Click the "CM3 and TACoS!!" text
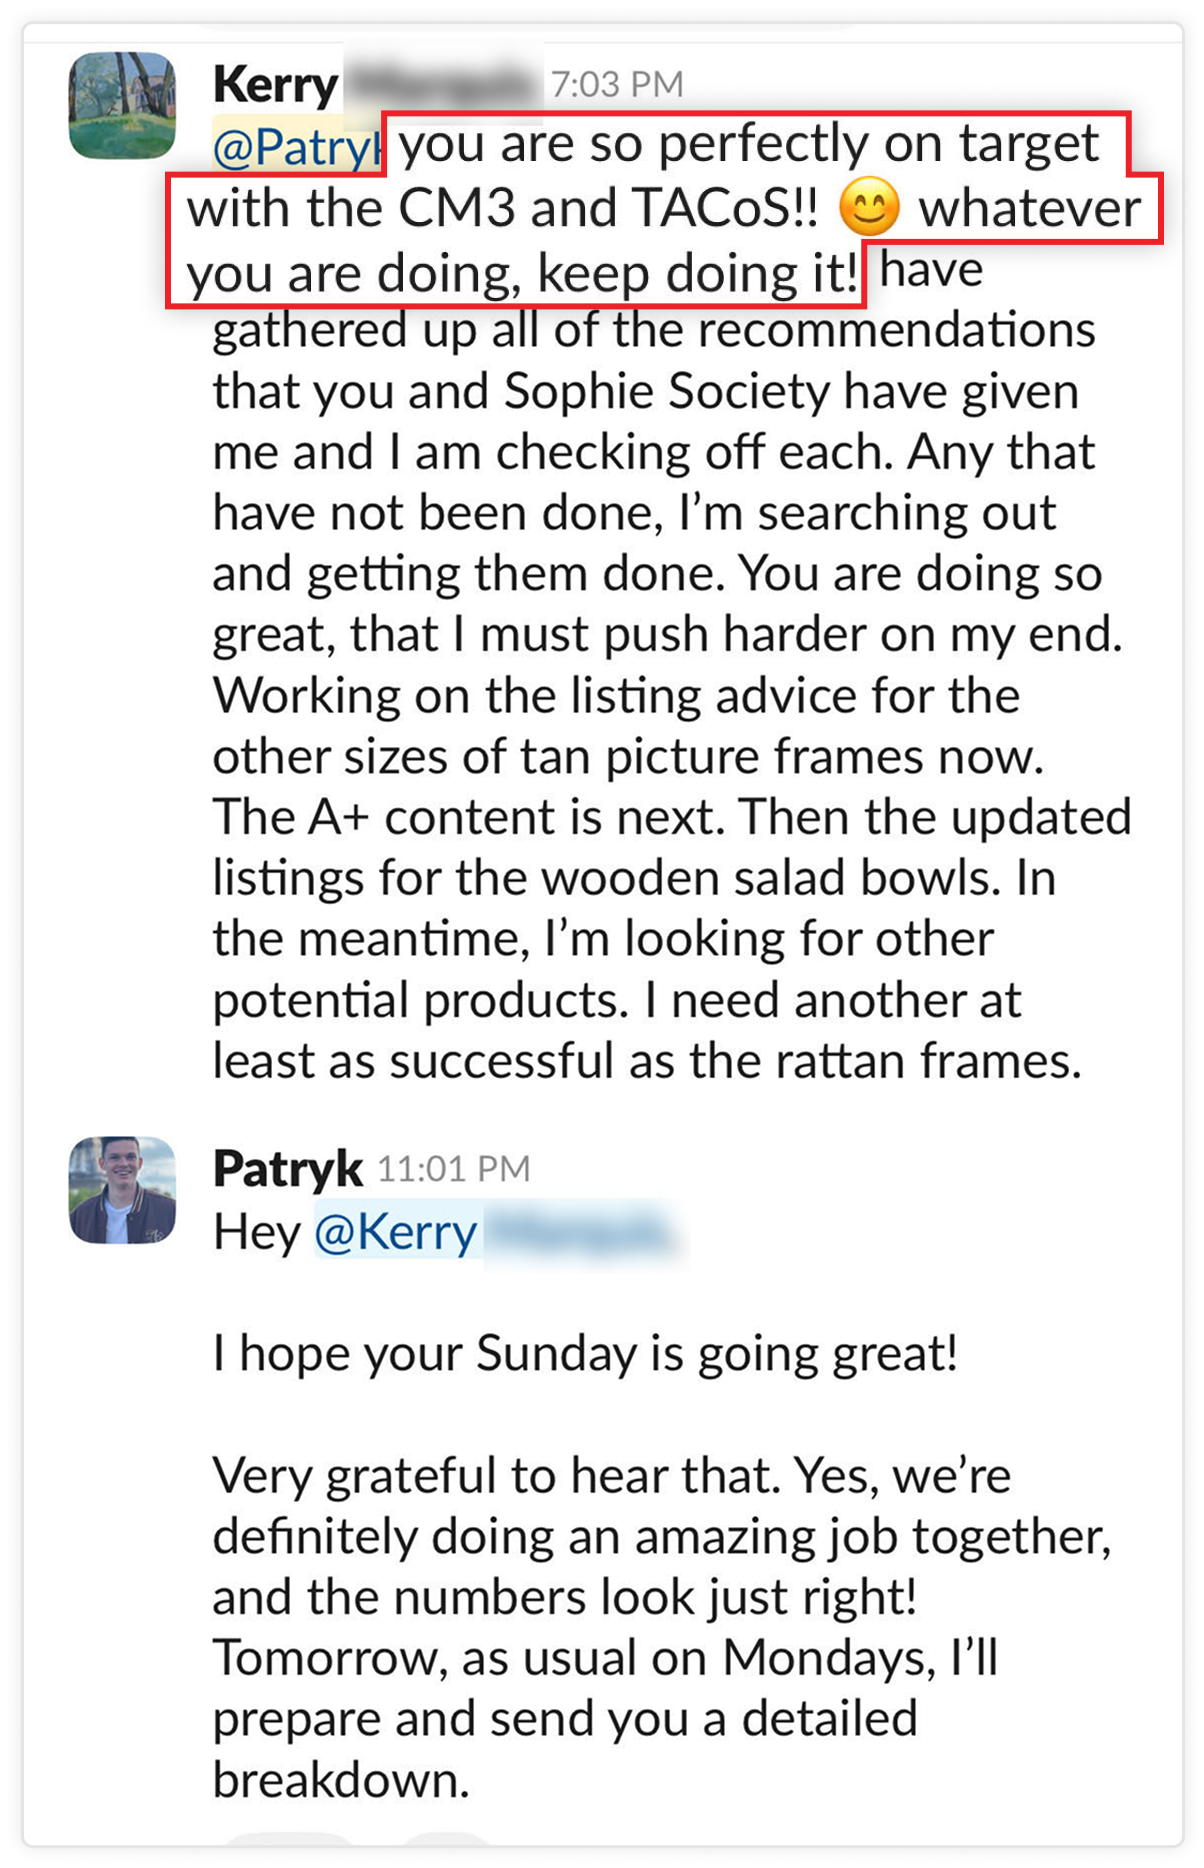 608,209
